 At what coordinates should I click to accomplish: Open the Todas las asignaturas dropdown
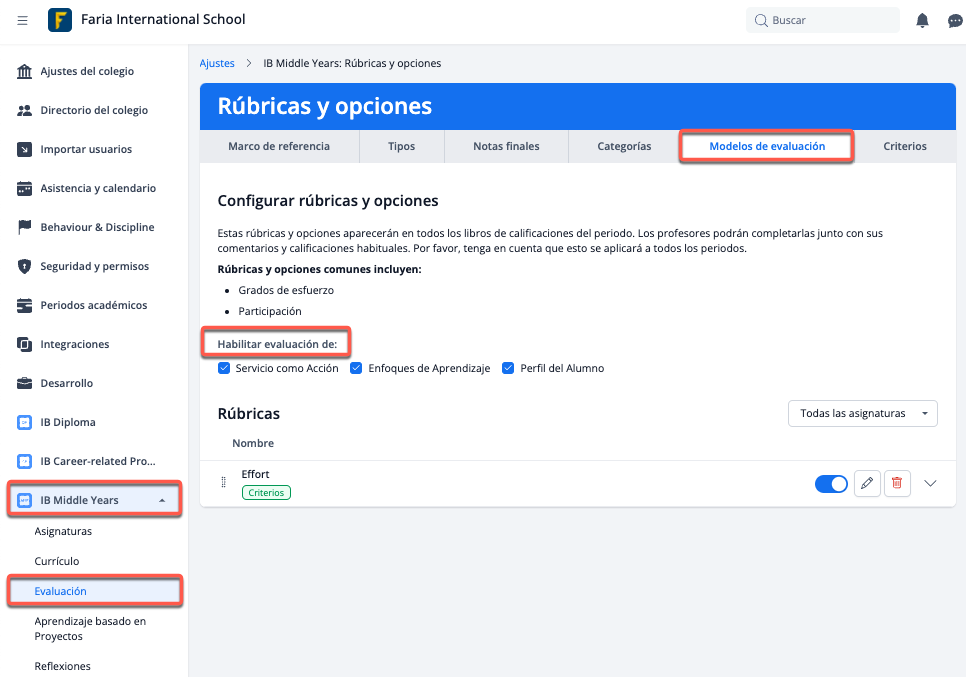click(862, 413)
